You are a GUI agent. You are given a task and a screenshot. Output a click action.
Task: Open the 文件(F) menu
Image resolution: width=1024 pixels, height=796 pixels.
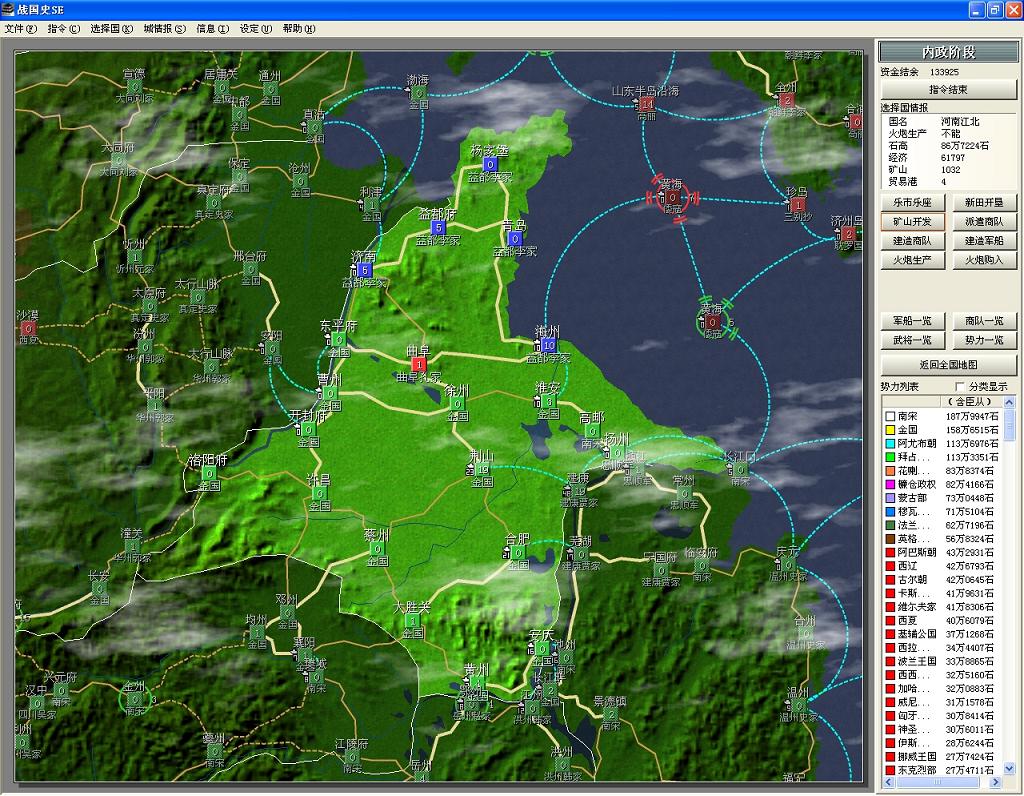[20, 29]
